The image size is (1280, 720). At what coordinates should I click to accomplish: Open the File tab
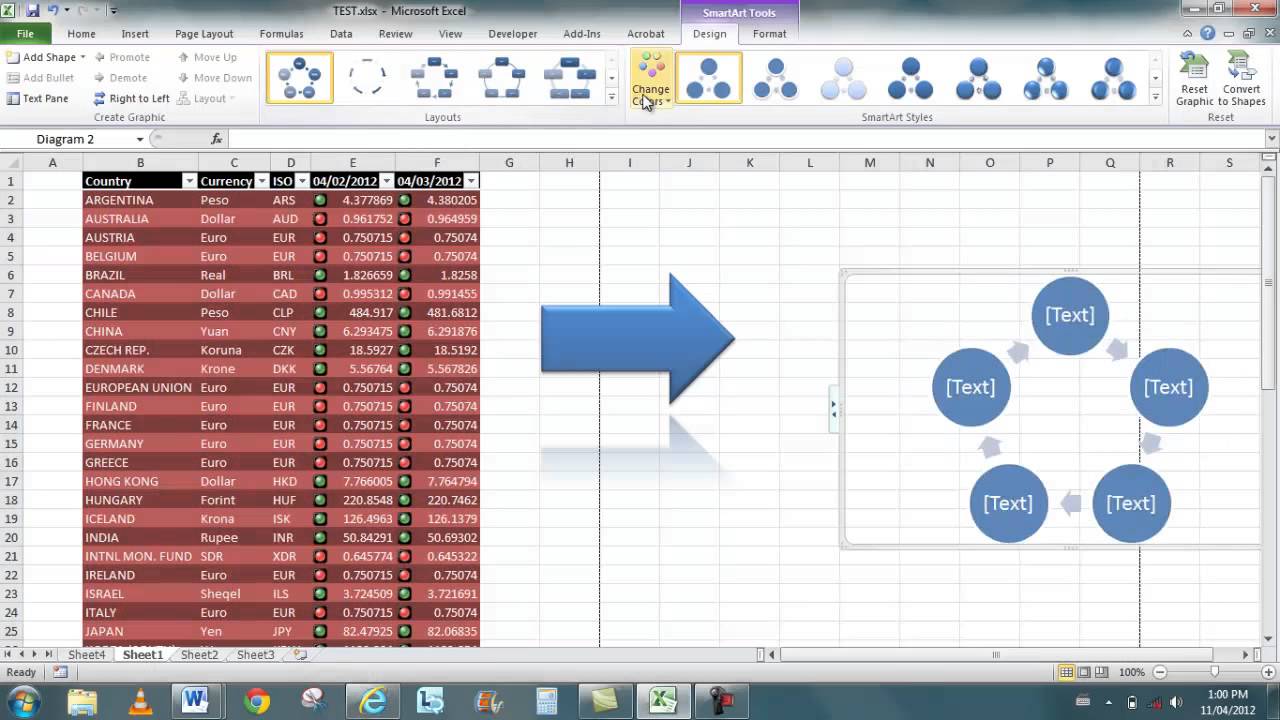(24, 33)
